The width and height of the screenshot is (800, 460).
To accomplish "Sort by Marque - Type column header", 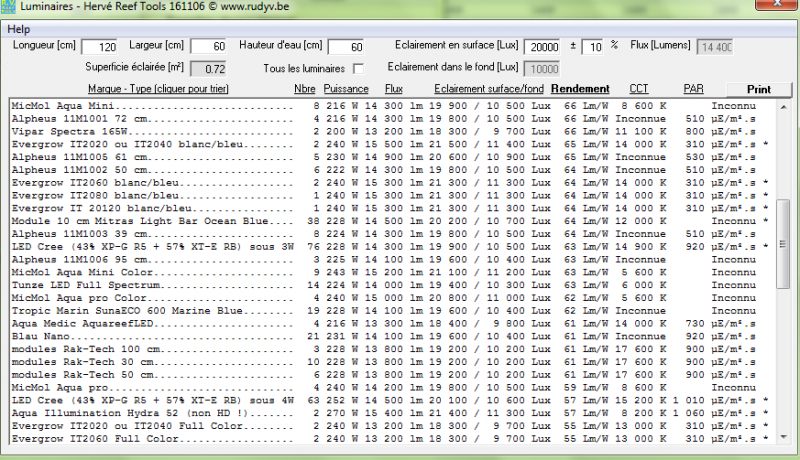I will point(158,89).
